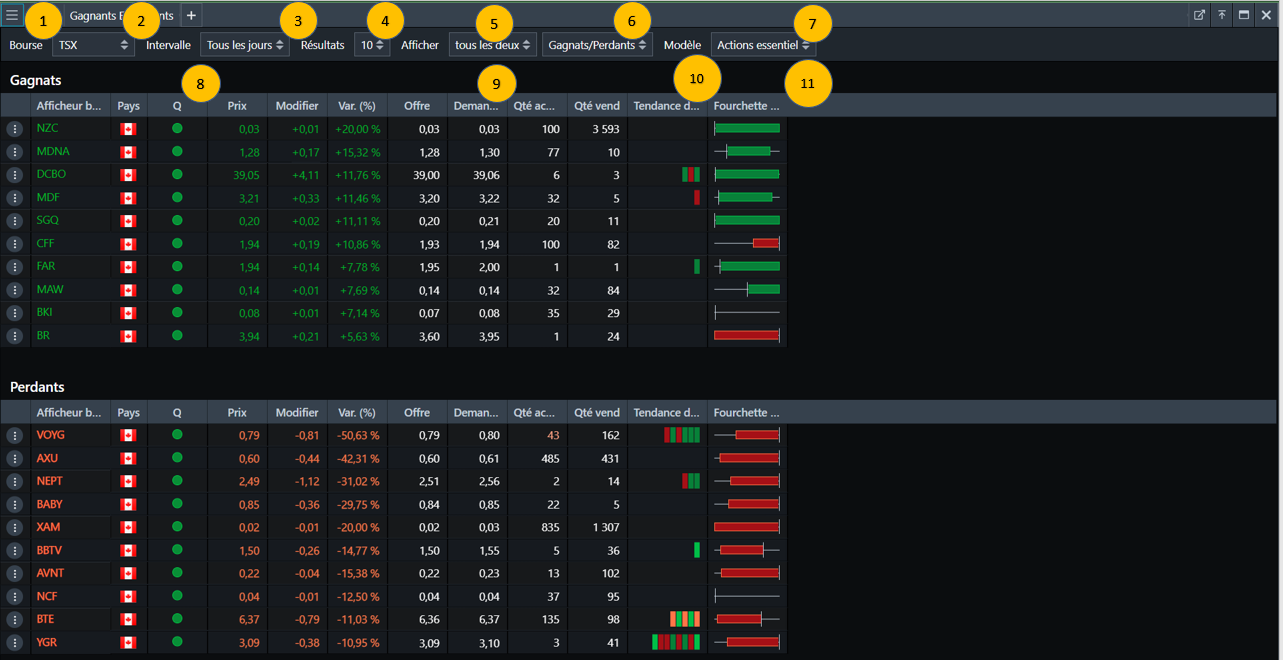
Task: Click three-dot menu beside DCBO row
Action: 15,175
